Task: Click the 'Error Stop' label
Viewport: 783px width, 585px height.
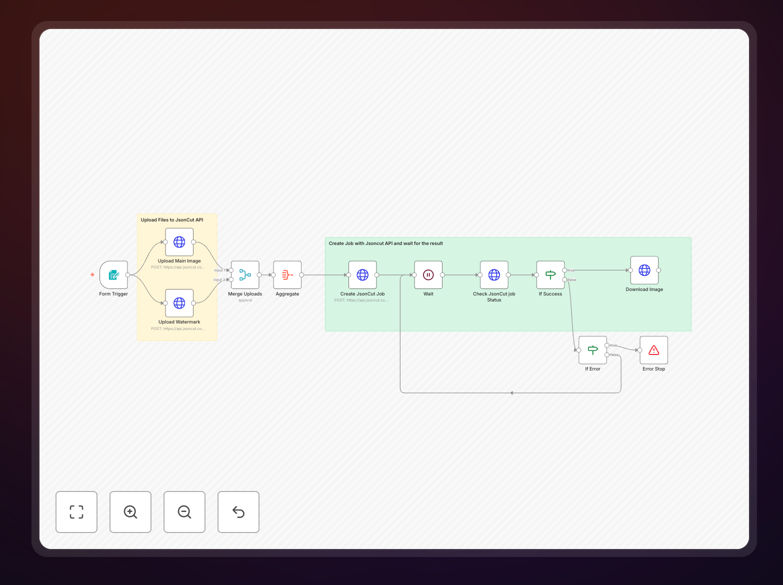Action: 654,369
